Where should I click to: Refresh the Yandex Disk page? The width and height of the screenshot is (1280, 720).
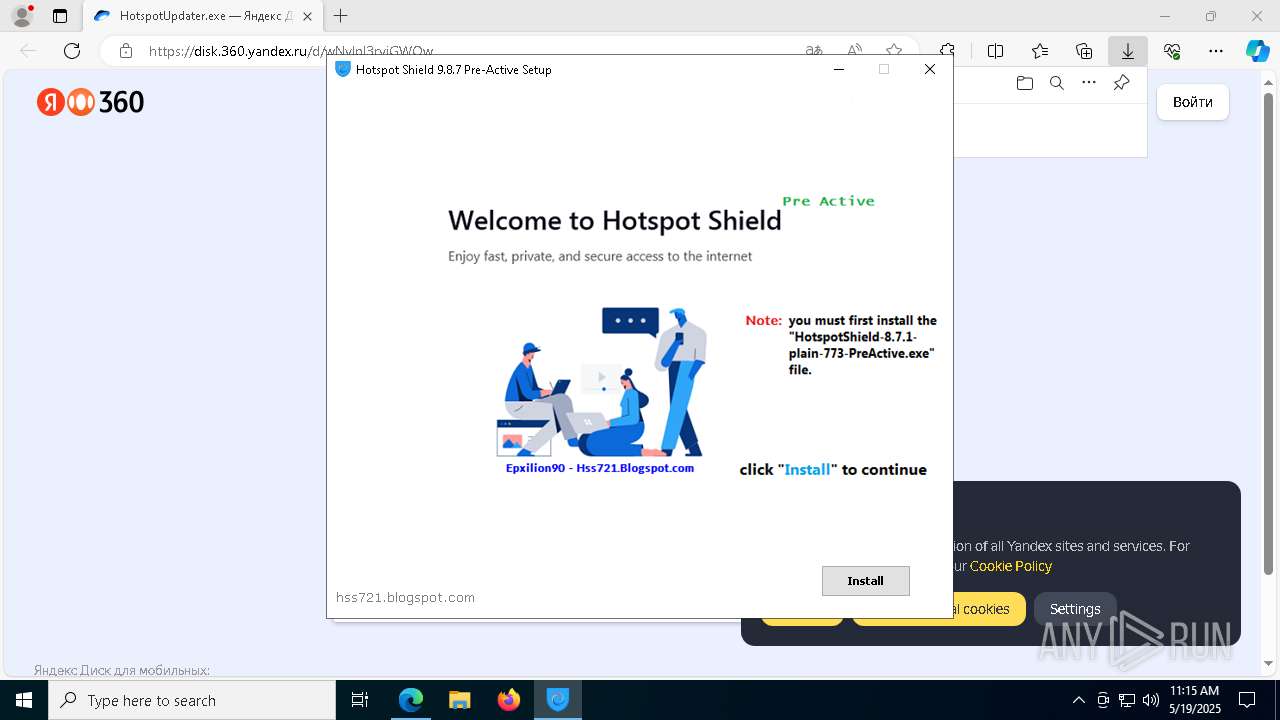tap(72, 51)
